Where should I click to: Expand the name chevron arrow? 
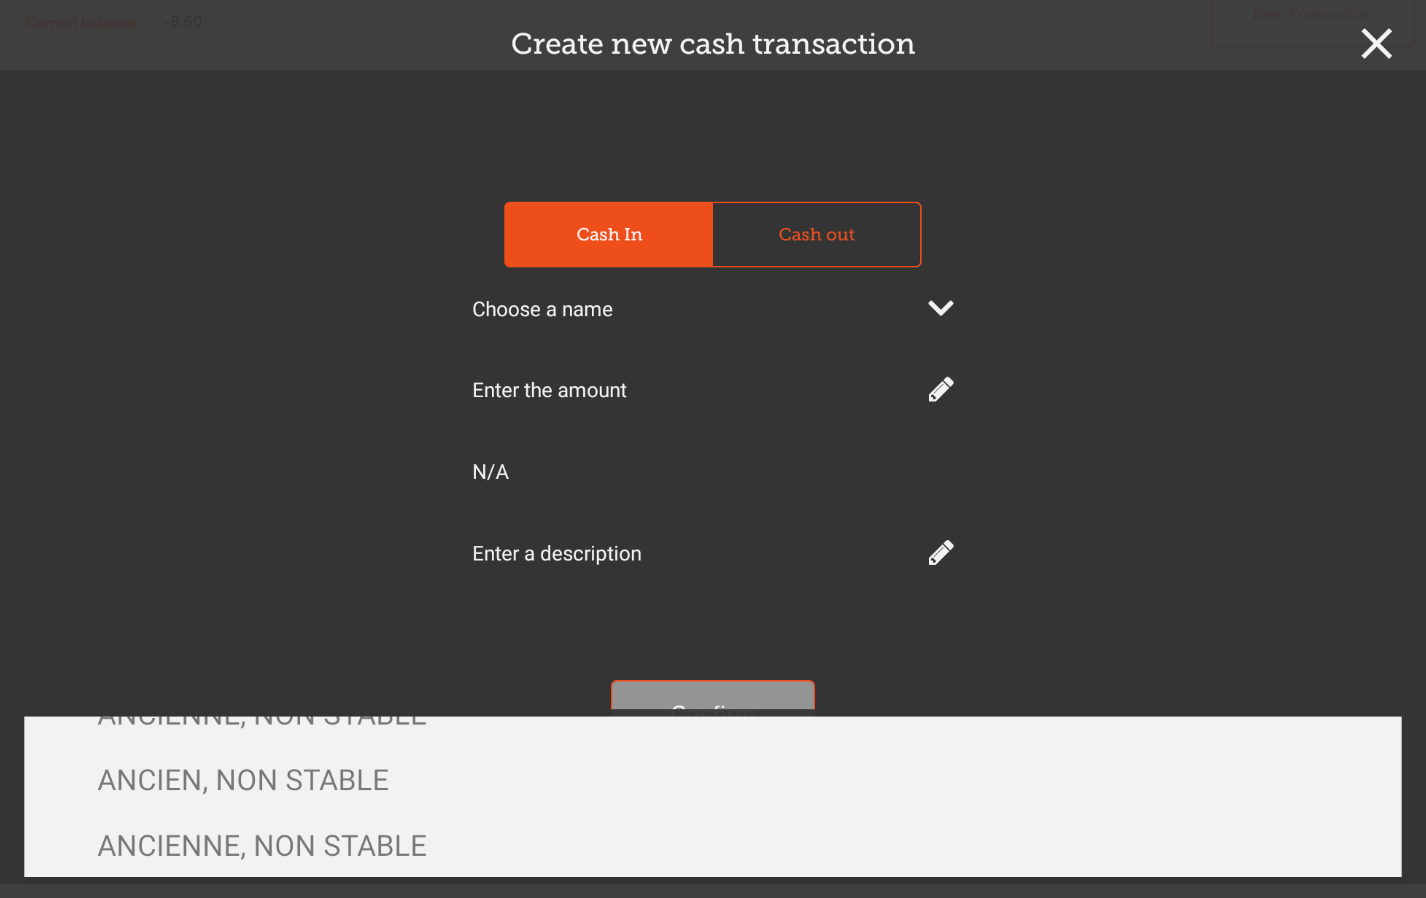coord(940,308)
